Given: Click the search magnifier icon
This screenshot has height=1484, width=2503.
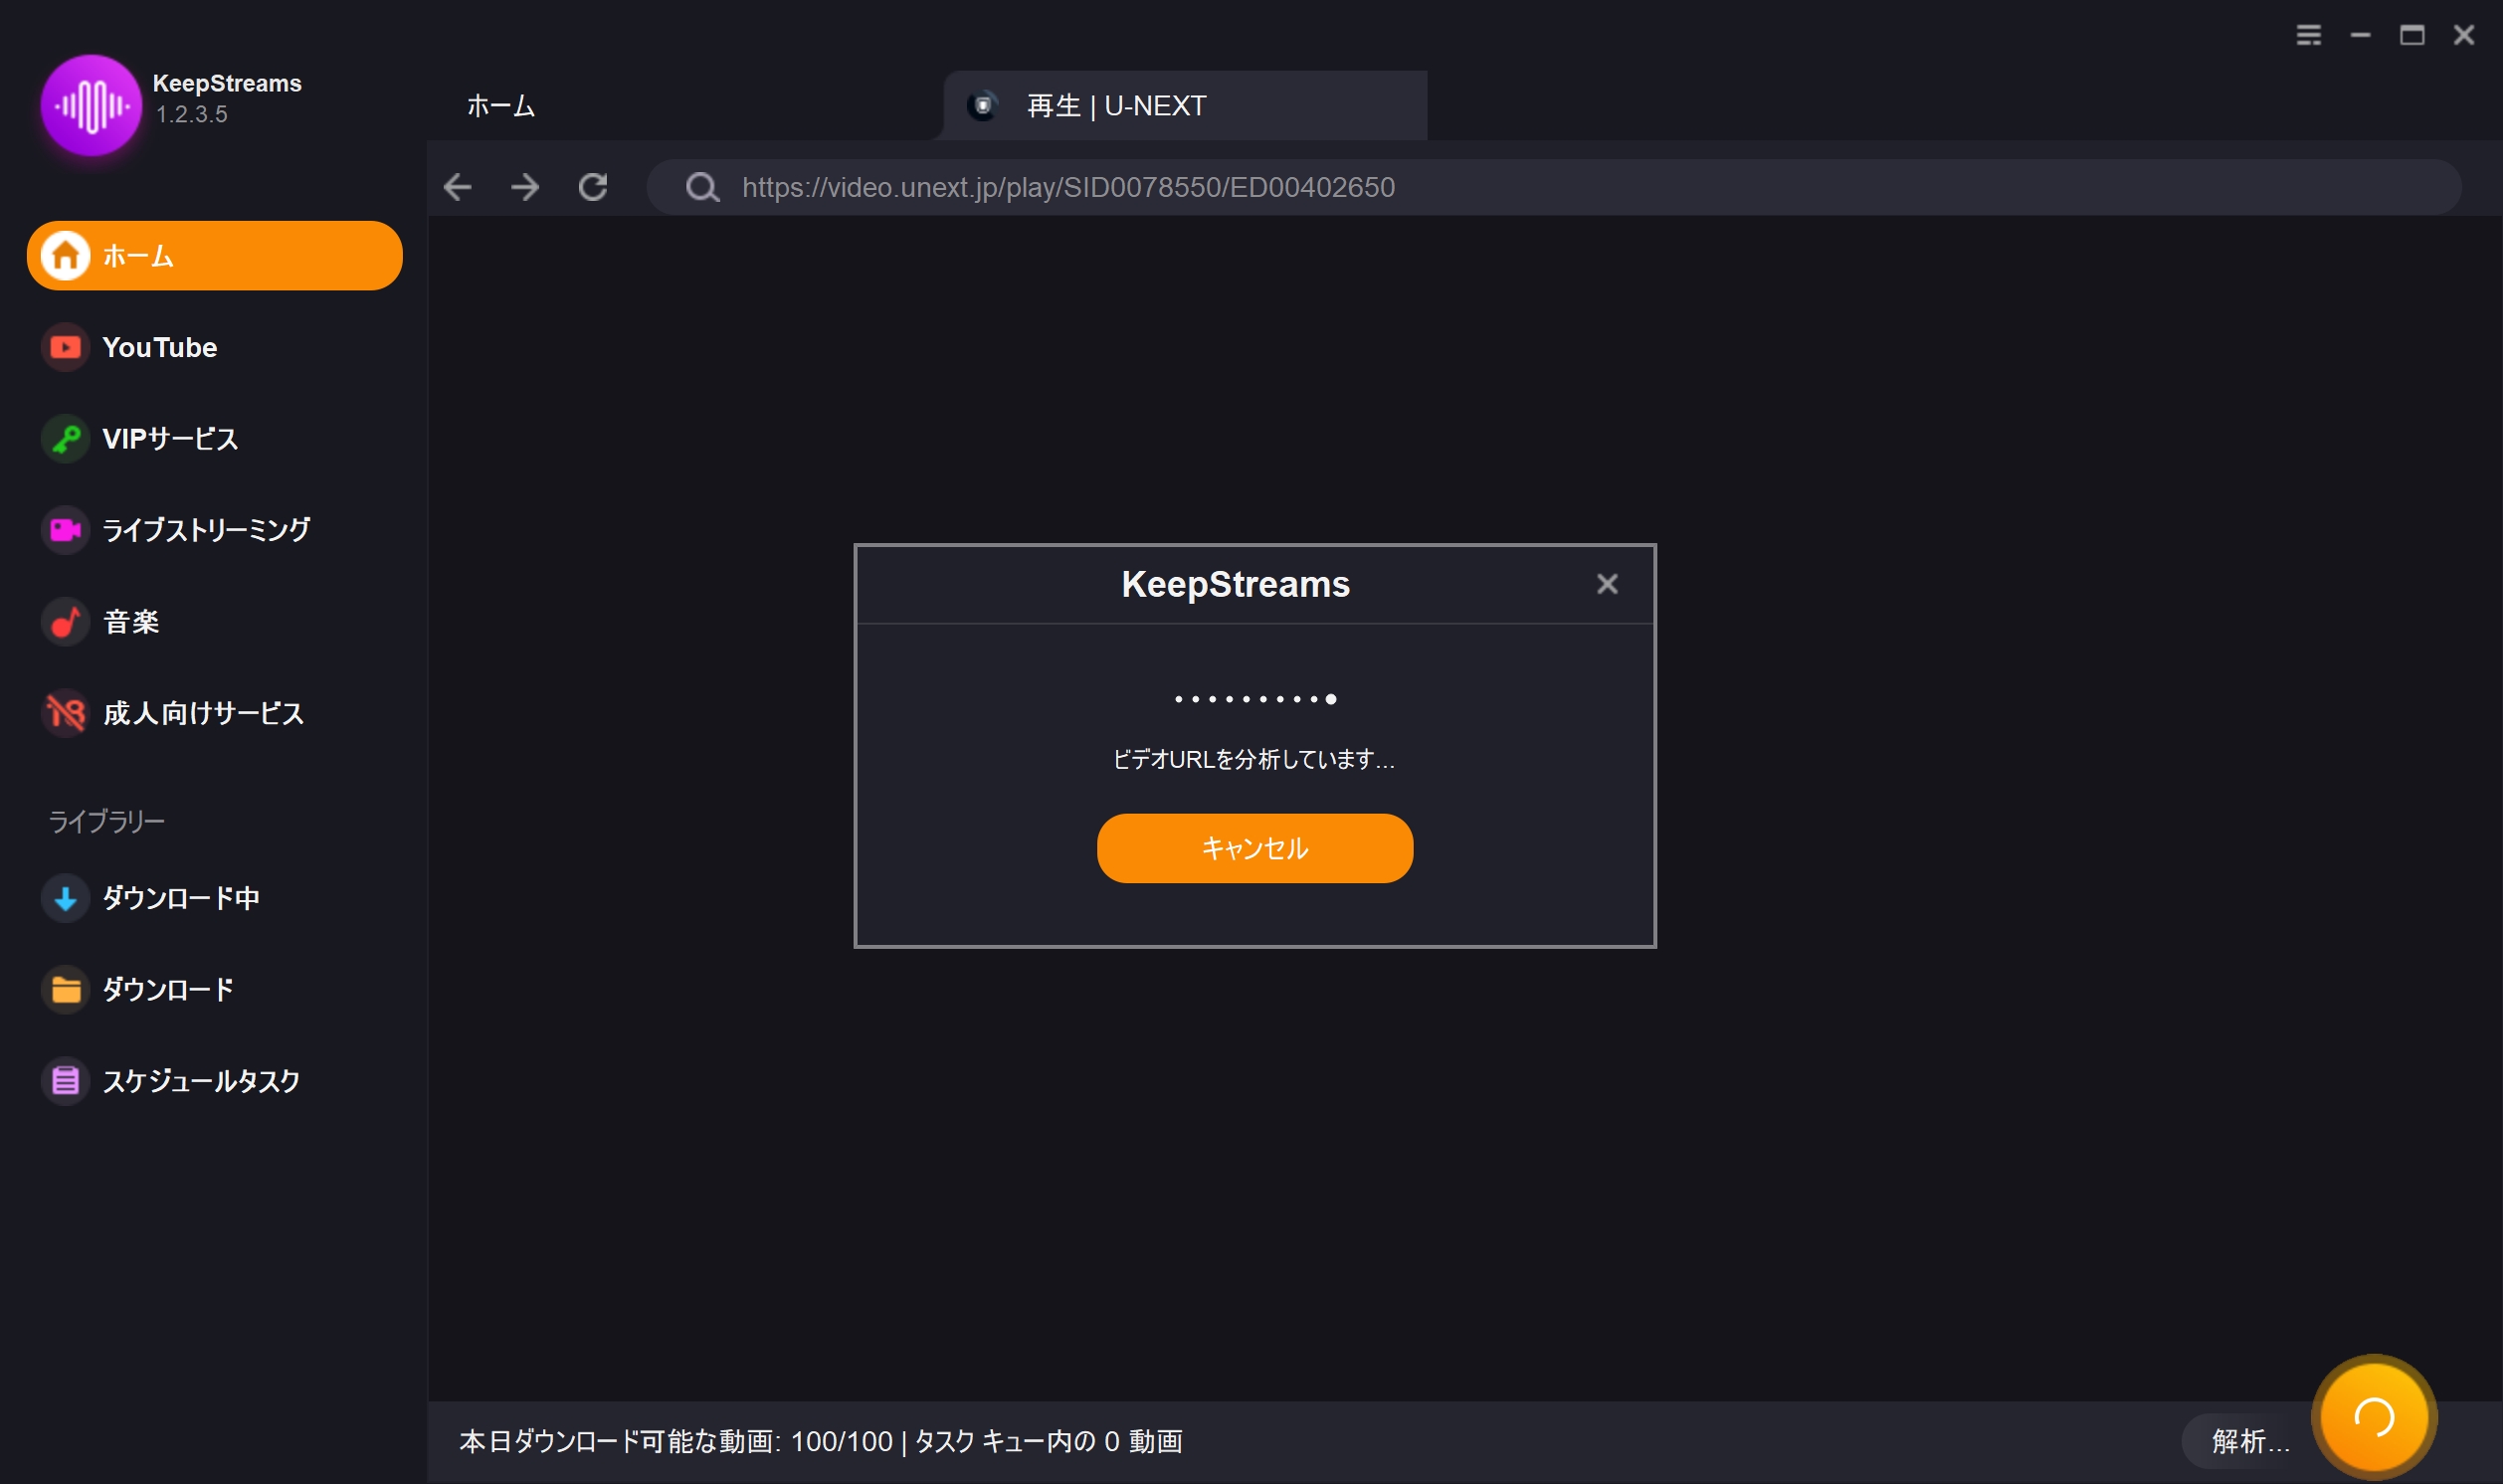Looking at the screenshot, I should coord(702,187).
